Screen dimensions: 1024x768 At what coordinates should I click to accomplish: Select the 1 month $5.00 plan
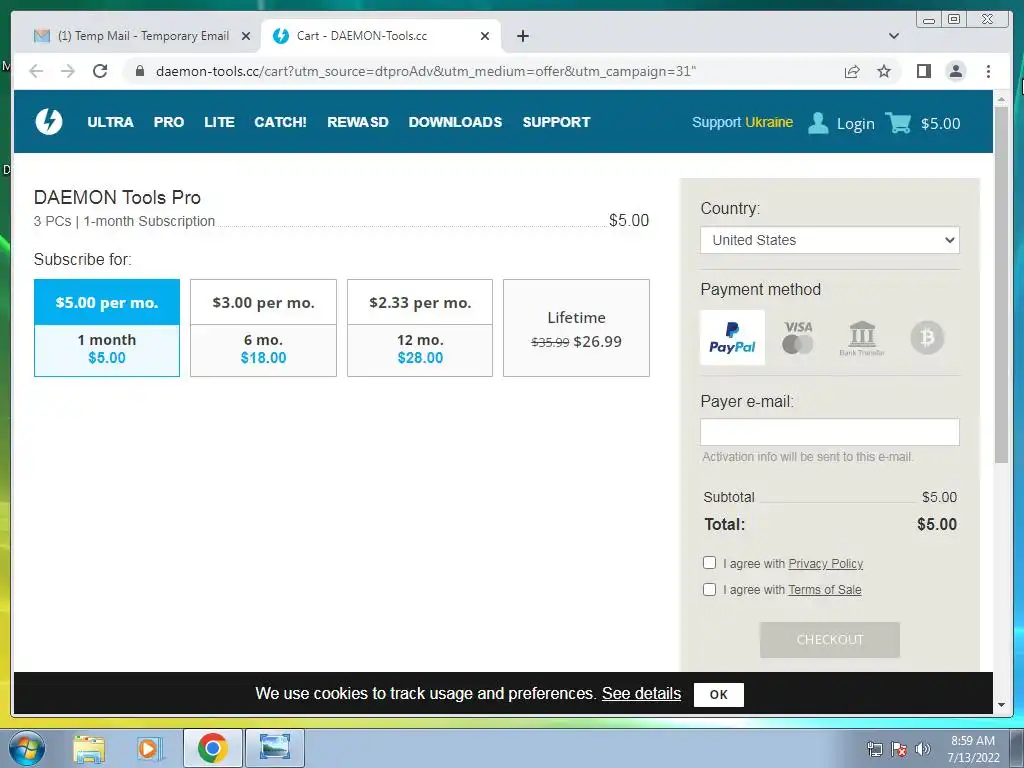(x=107, y=328)
